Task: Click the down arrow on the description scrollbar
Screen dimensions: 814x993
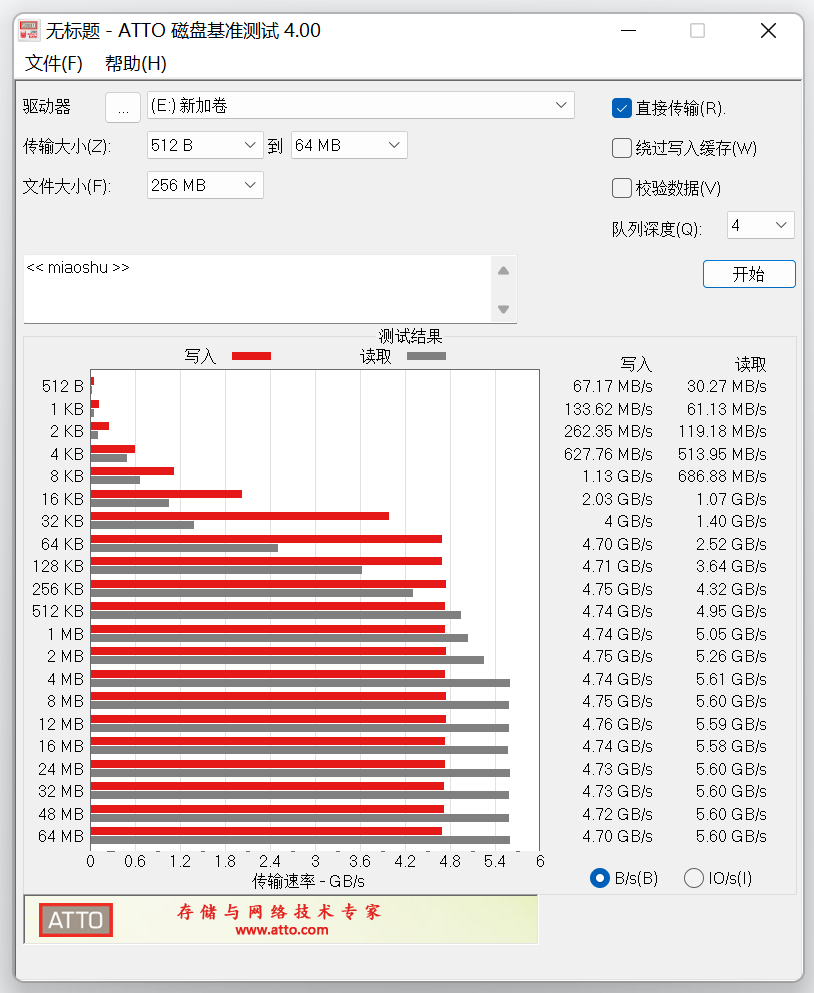Action: (x=502, y=310)
